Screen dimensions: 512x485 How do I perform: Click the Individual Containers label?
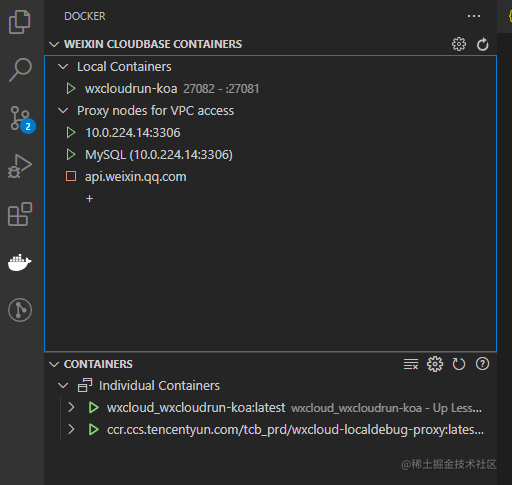(159, 386)
